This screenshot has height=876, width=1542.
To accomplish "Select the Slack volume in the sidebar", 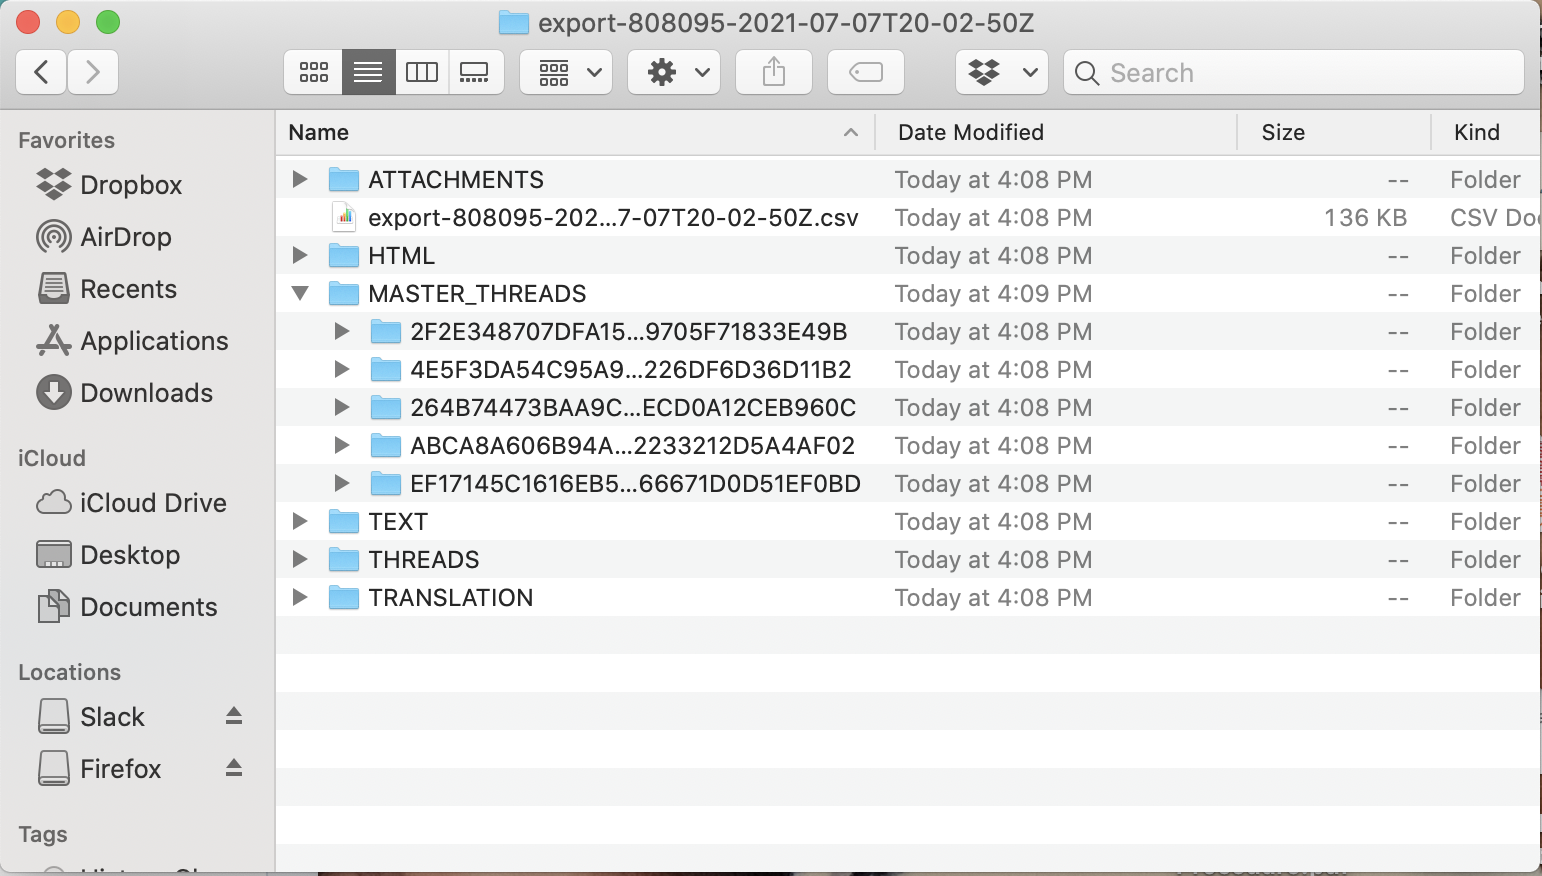I will pos(91,717).
